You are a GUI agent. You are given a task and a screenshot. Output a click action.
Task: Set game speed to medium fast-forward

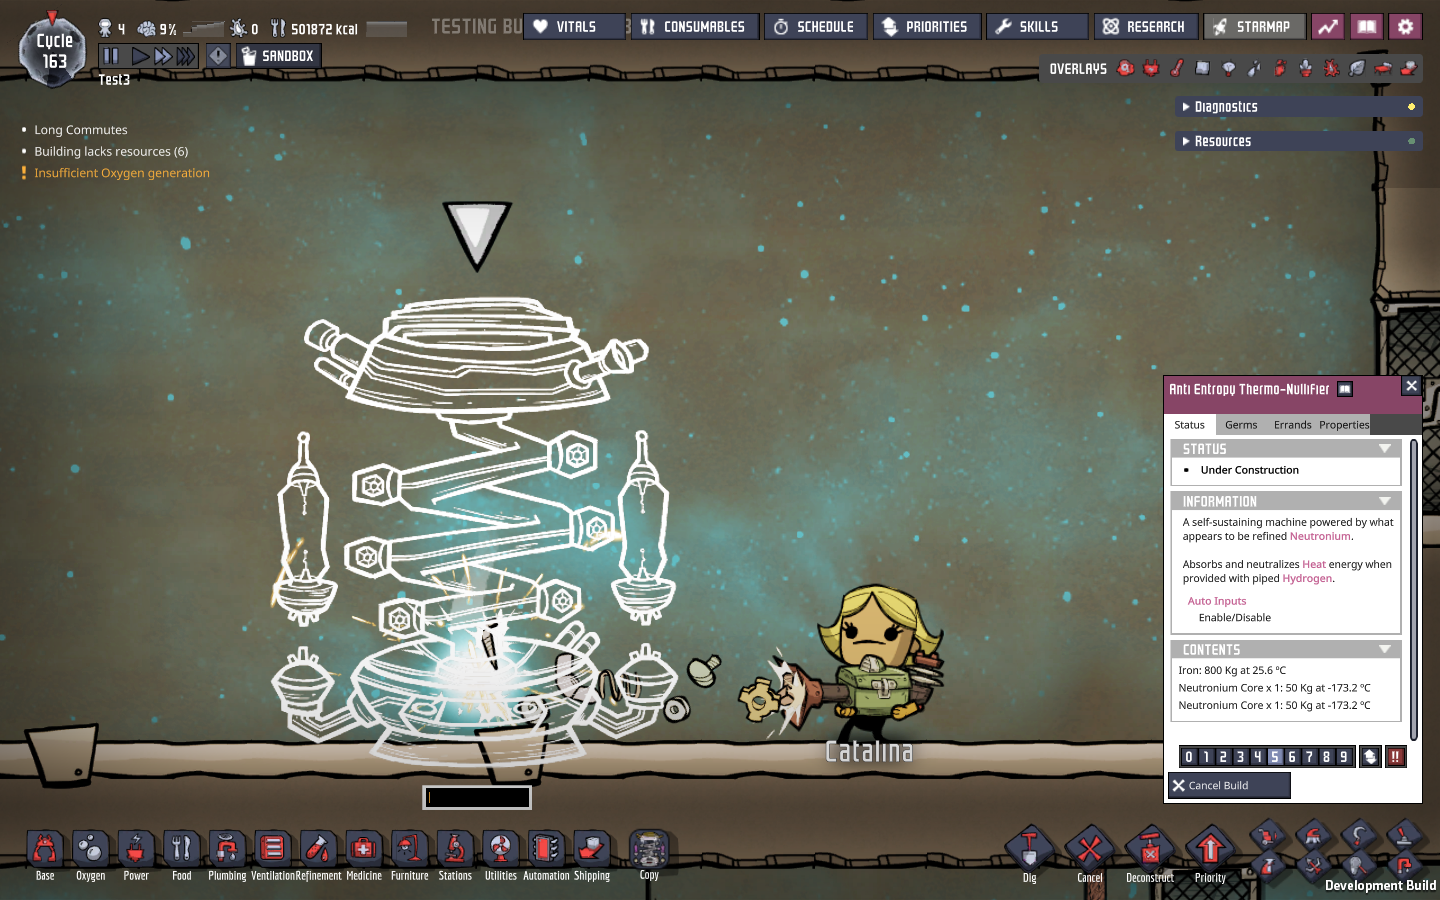(x=162, y=56)
